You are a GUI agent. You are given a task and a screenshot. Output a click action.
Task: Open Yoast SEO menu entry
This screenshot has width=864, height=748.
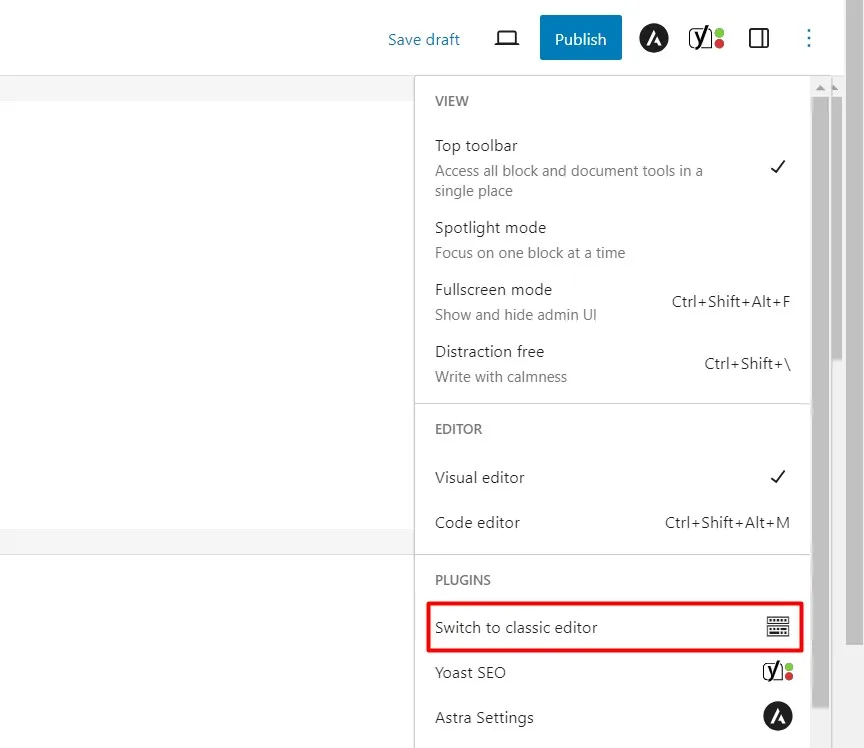tap(612, 672)
